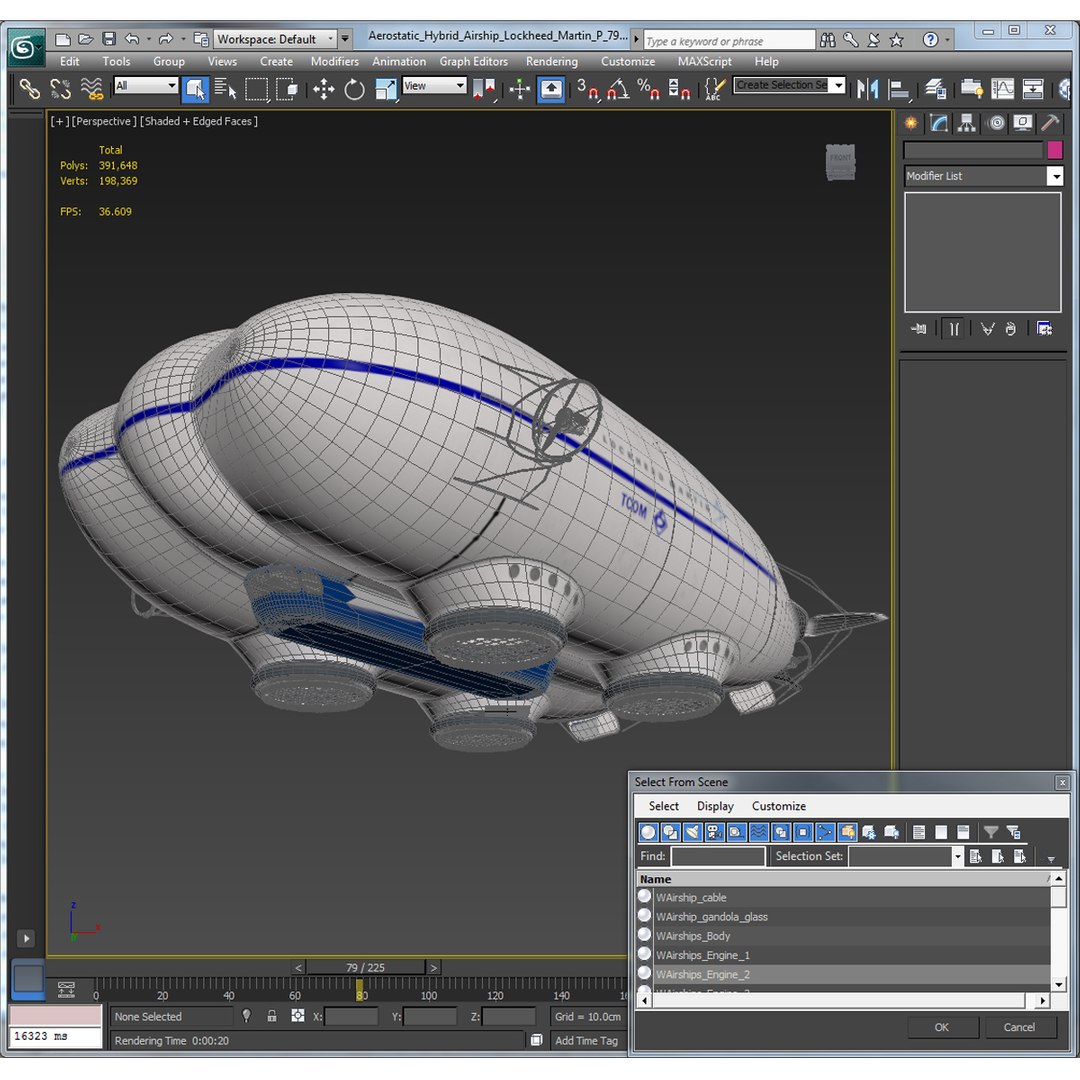This screenshot has width=1080, height=1080.
Task: Open the Hierarchy command panel tab
Action: pos(966,123)
